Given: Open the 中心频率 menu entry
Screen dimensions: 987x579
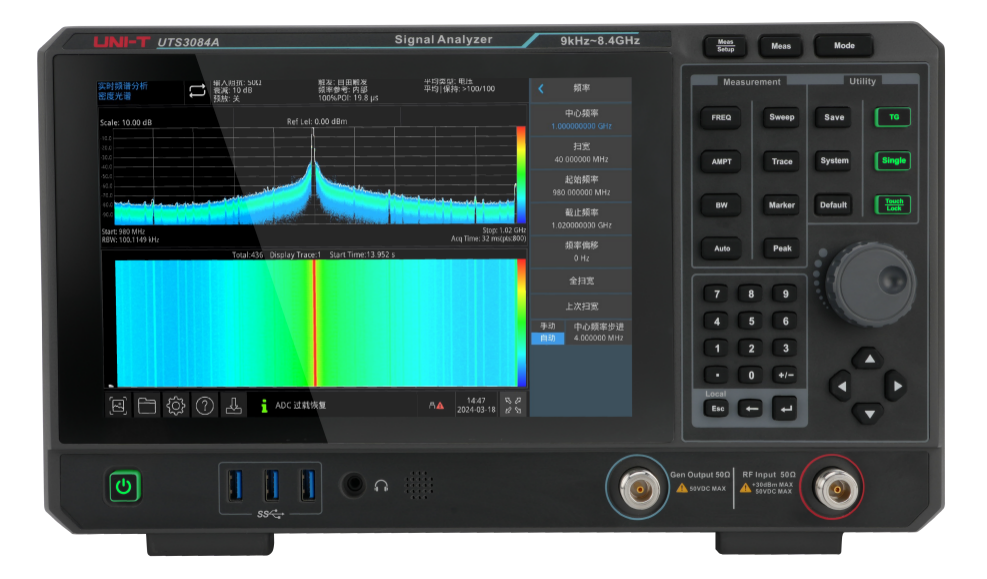Looking at the screenshot, I should coord(581,120).
